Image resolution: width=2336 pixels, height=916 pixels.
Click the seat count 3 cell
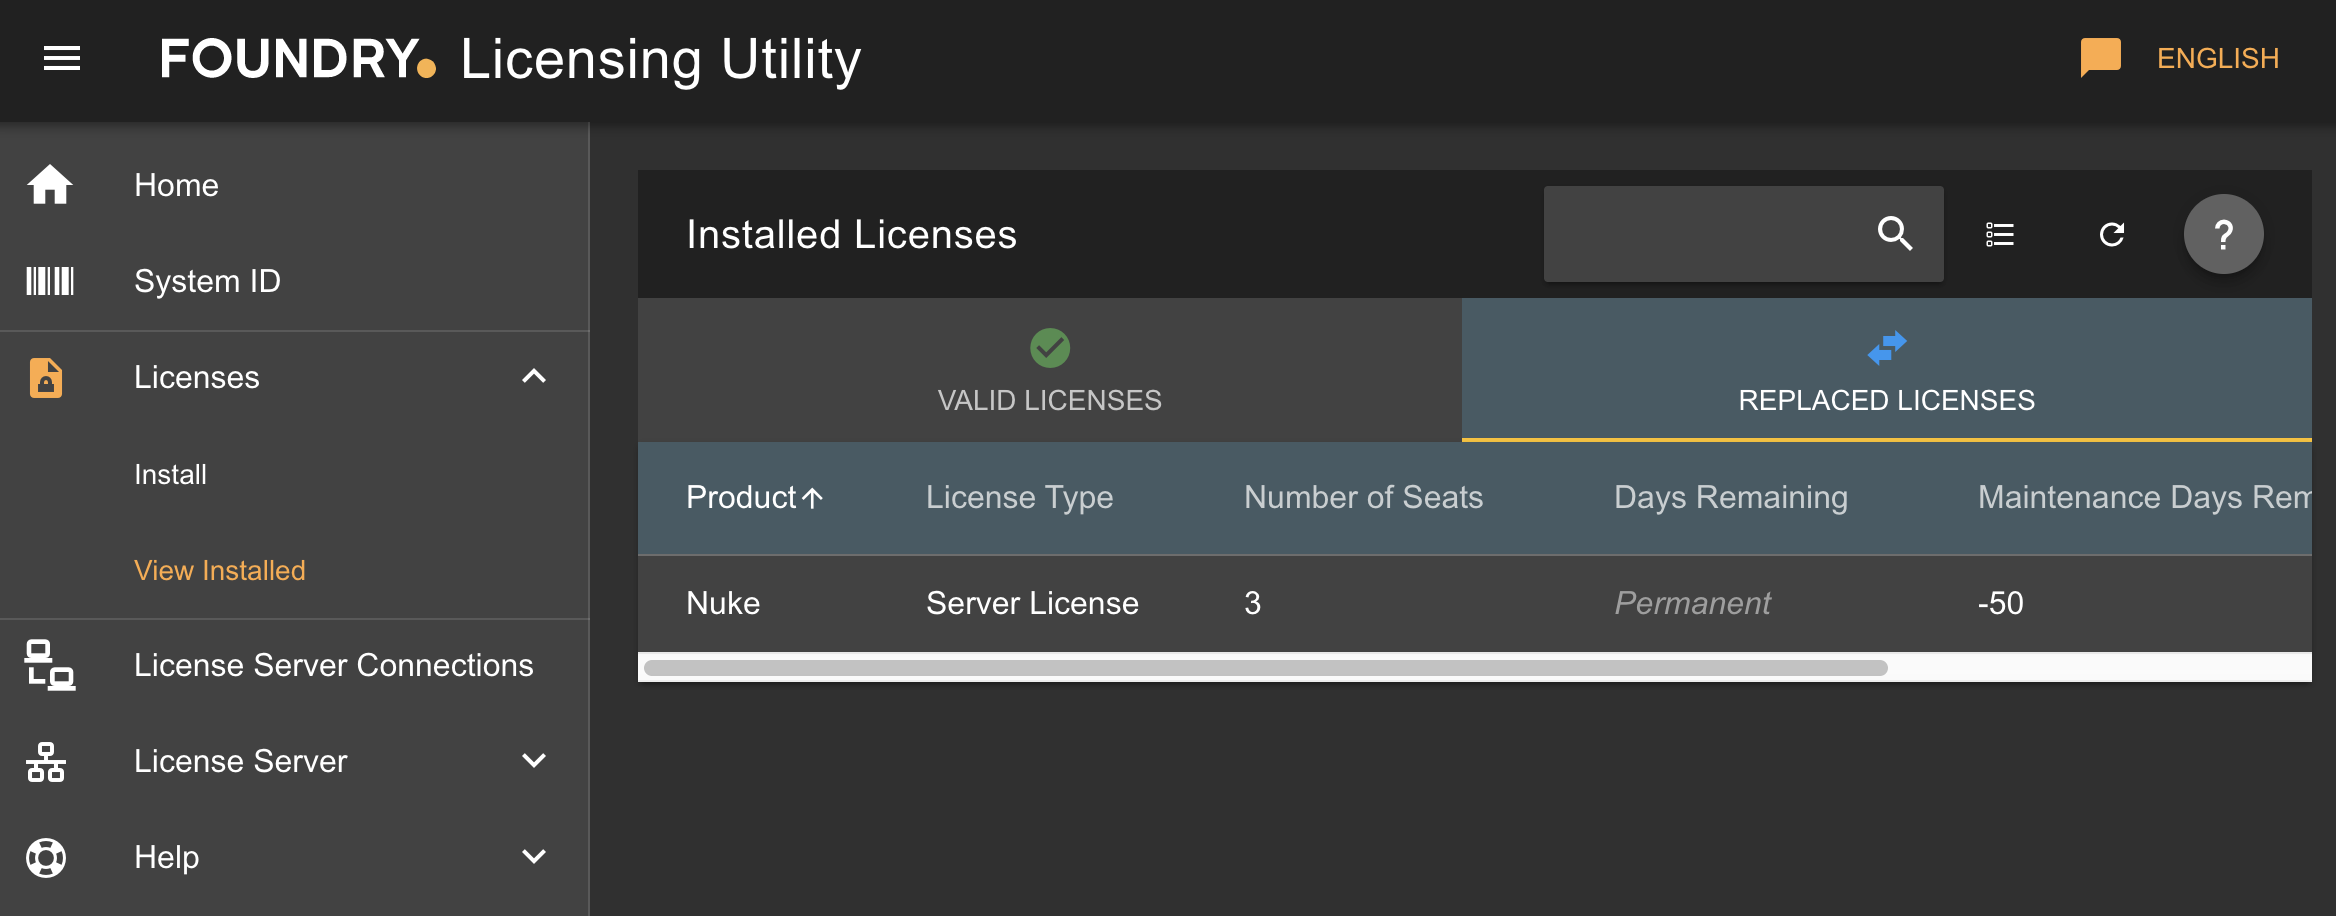click(1252, 603)
